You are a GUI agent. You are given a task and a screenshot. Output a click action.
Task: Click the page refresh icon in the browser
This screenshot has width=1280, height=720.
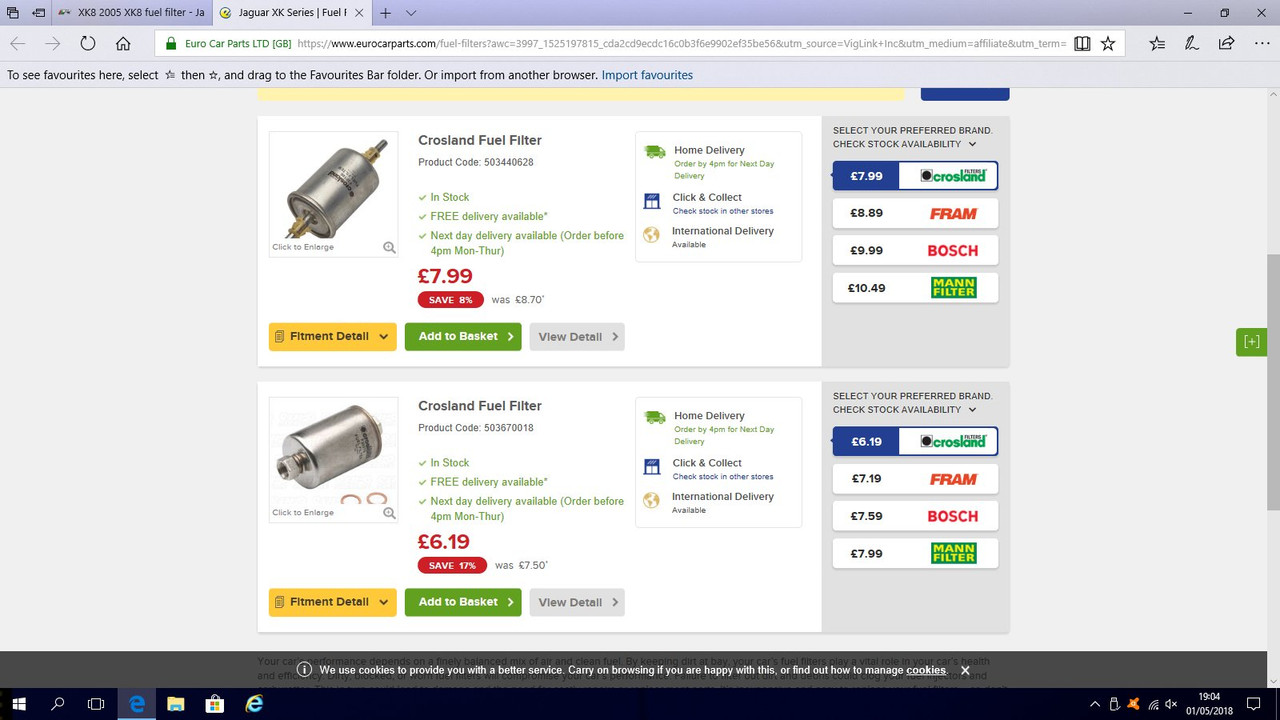[88, 43]
